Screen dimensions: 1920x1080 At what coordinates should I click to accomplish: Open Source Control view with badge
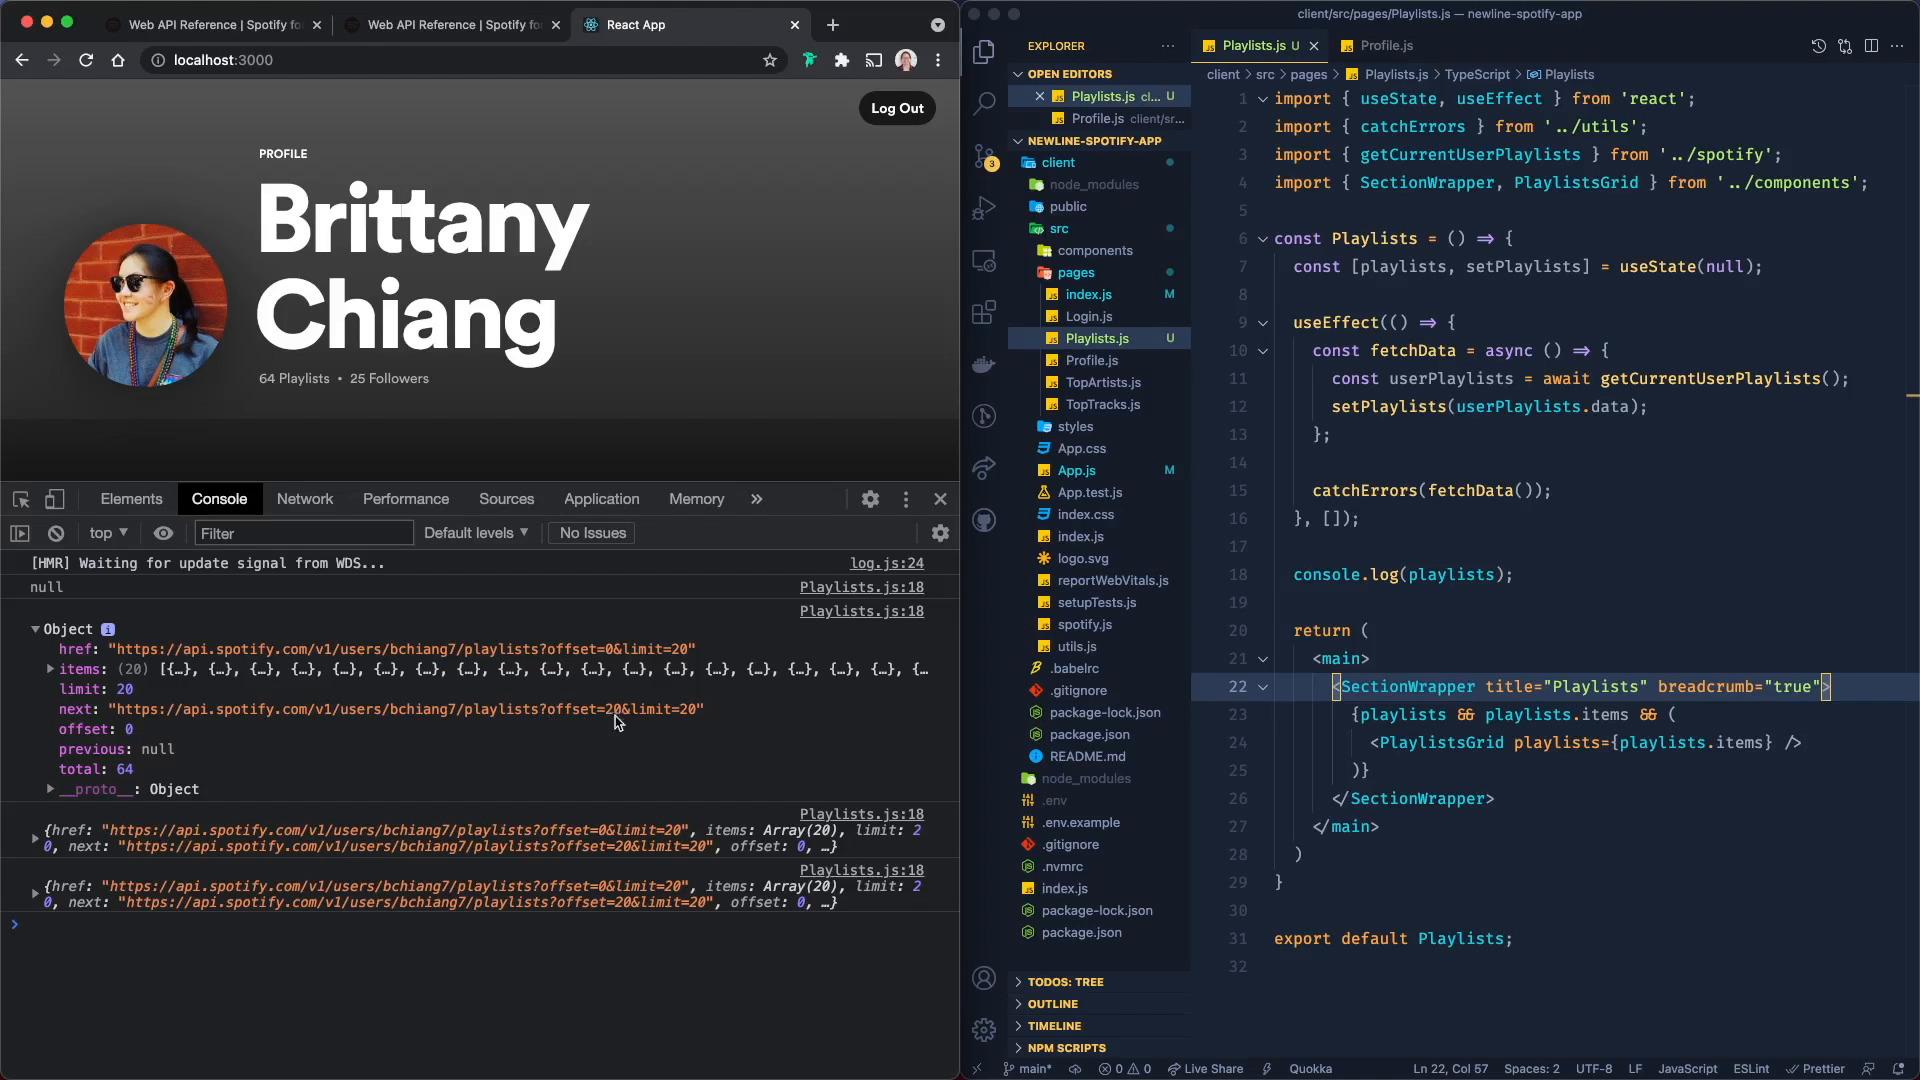click(x=984, y=156)
